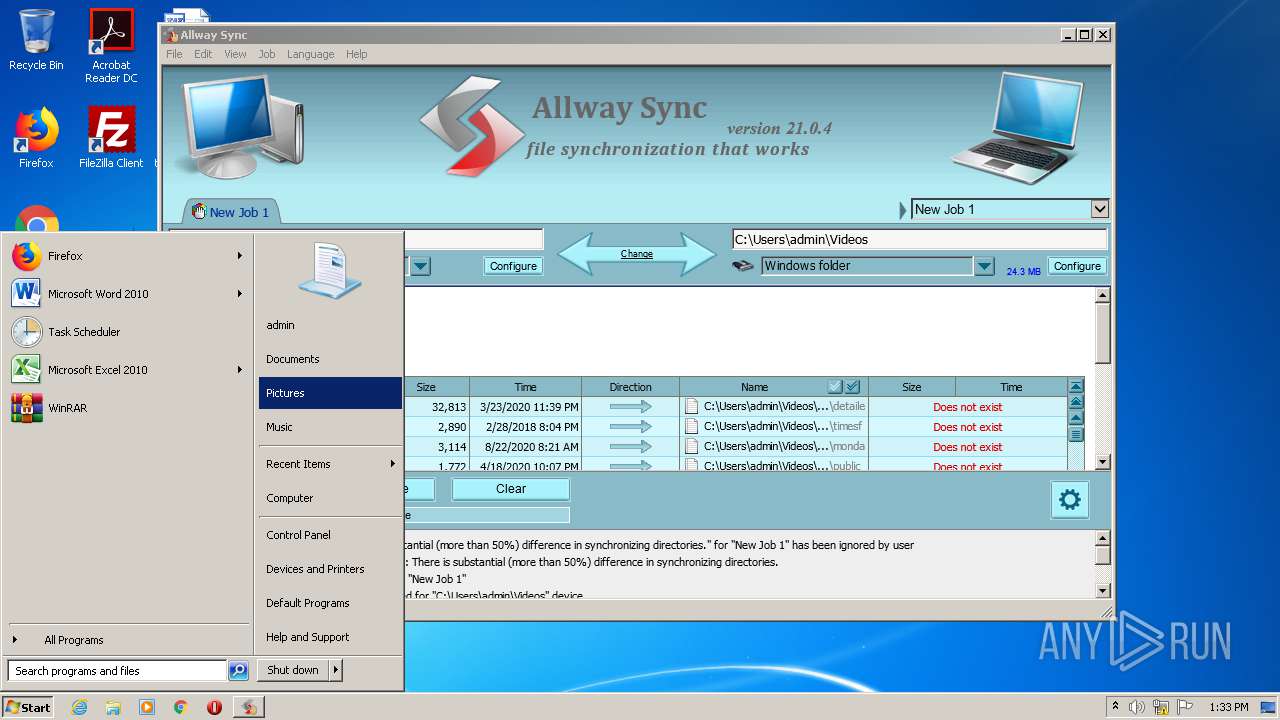Expand Firefox submenu arrow in Start menu
The image size is (1280, 720).
coord(240,256)
